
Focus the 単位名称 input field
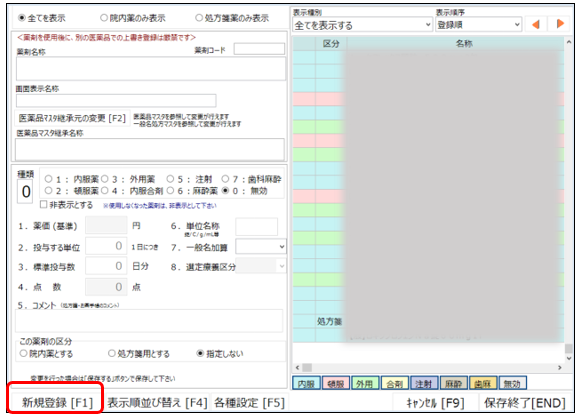[x=257, y=227]
